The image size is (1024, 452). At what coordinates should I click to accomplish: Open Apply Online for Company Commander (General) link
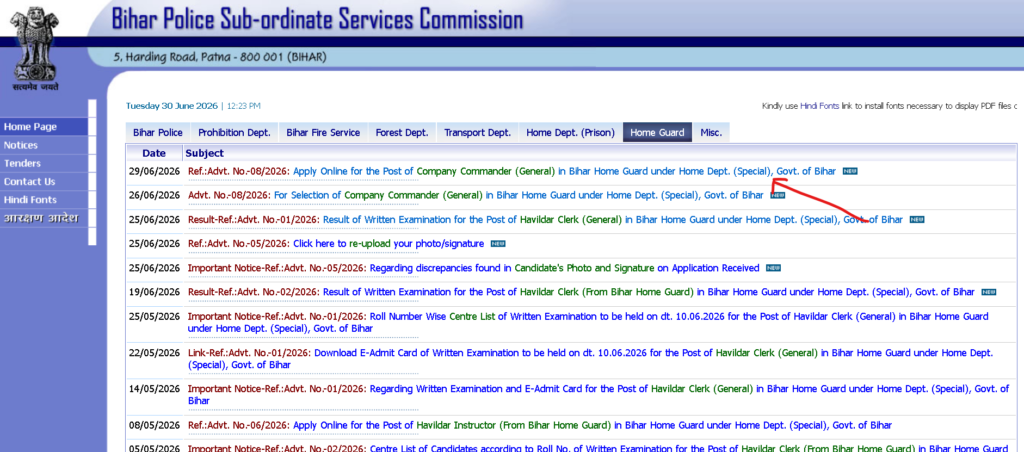(x=564, y=171)
